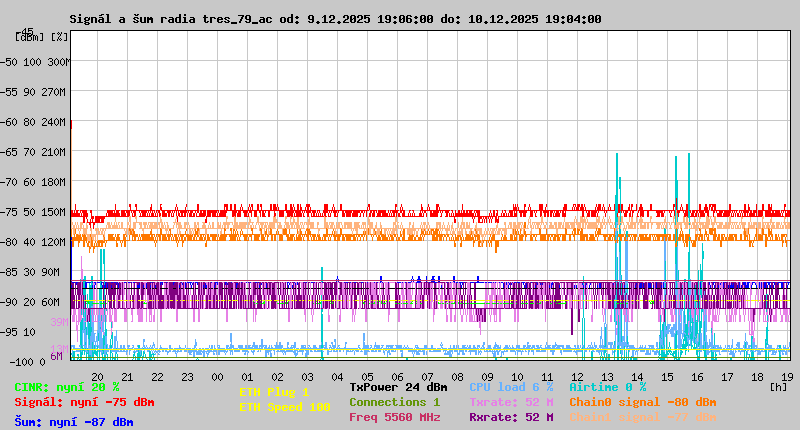Select the Txrate 52 M legend label
Viewport: 800px width, 430px height.
pos(511,402)
